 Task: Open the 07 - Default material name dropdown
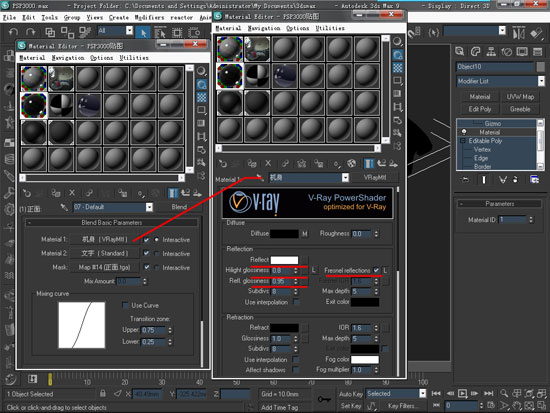(149, 207)
